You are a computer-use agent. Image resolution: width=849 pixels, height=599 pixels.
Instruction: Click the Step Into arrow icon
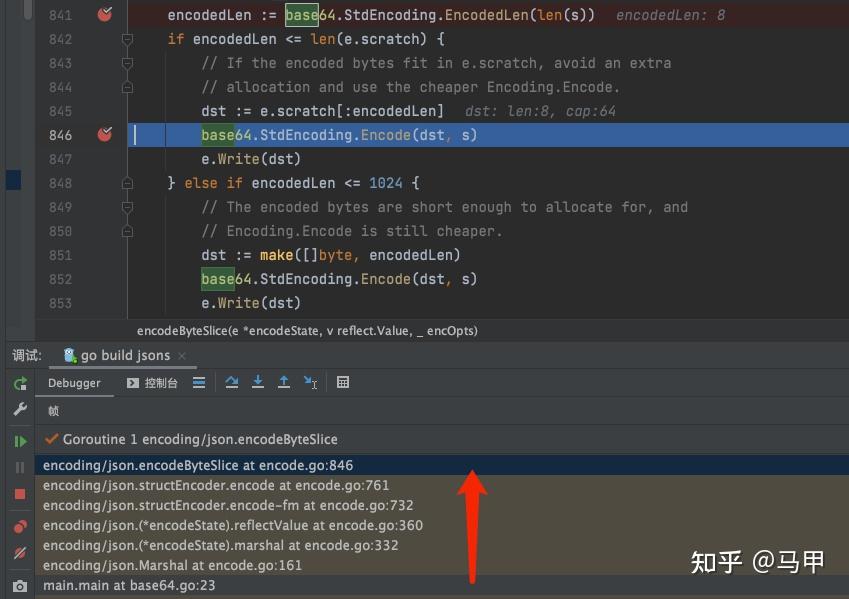(258, 382)
